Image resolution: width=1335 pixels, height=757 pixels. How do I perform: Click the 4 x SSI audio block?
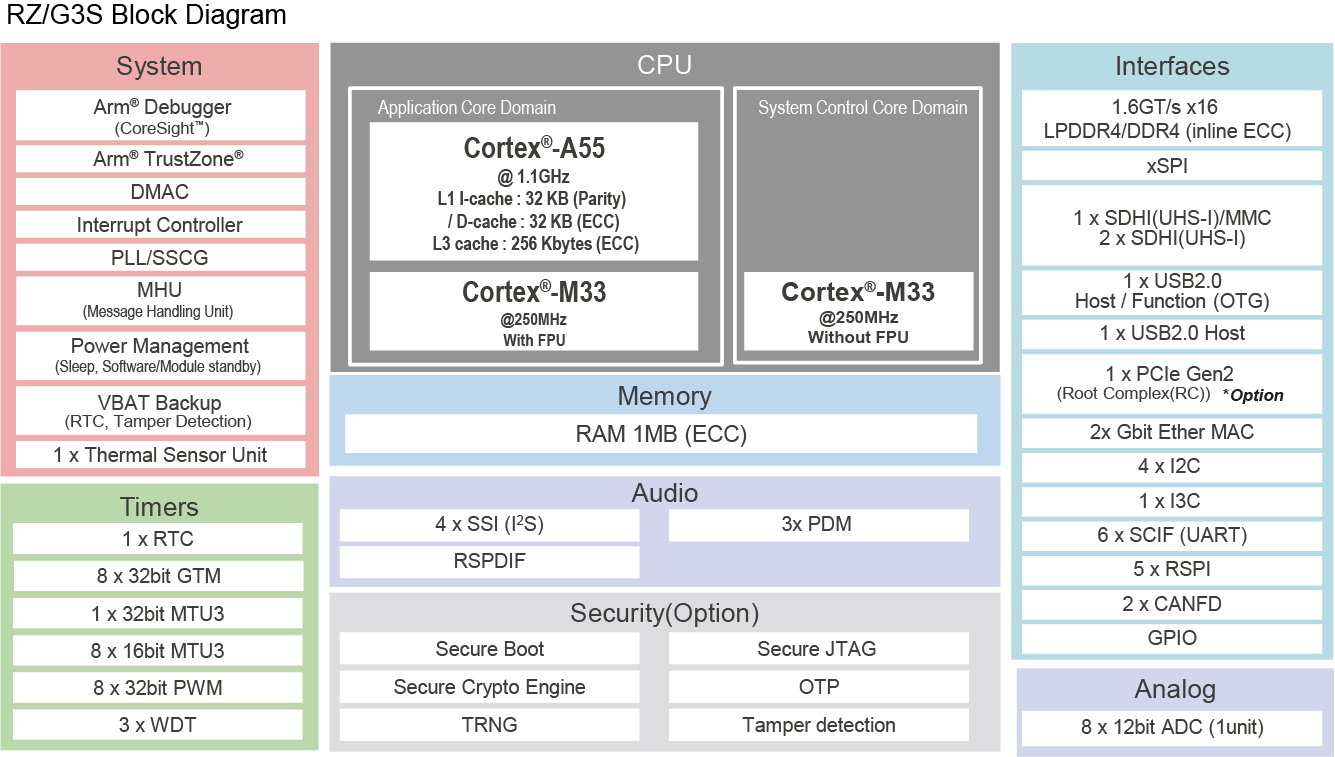tap(489, 525)
